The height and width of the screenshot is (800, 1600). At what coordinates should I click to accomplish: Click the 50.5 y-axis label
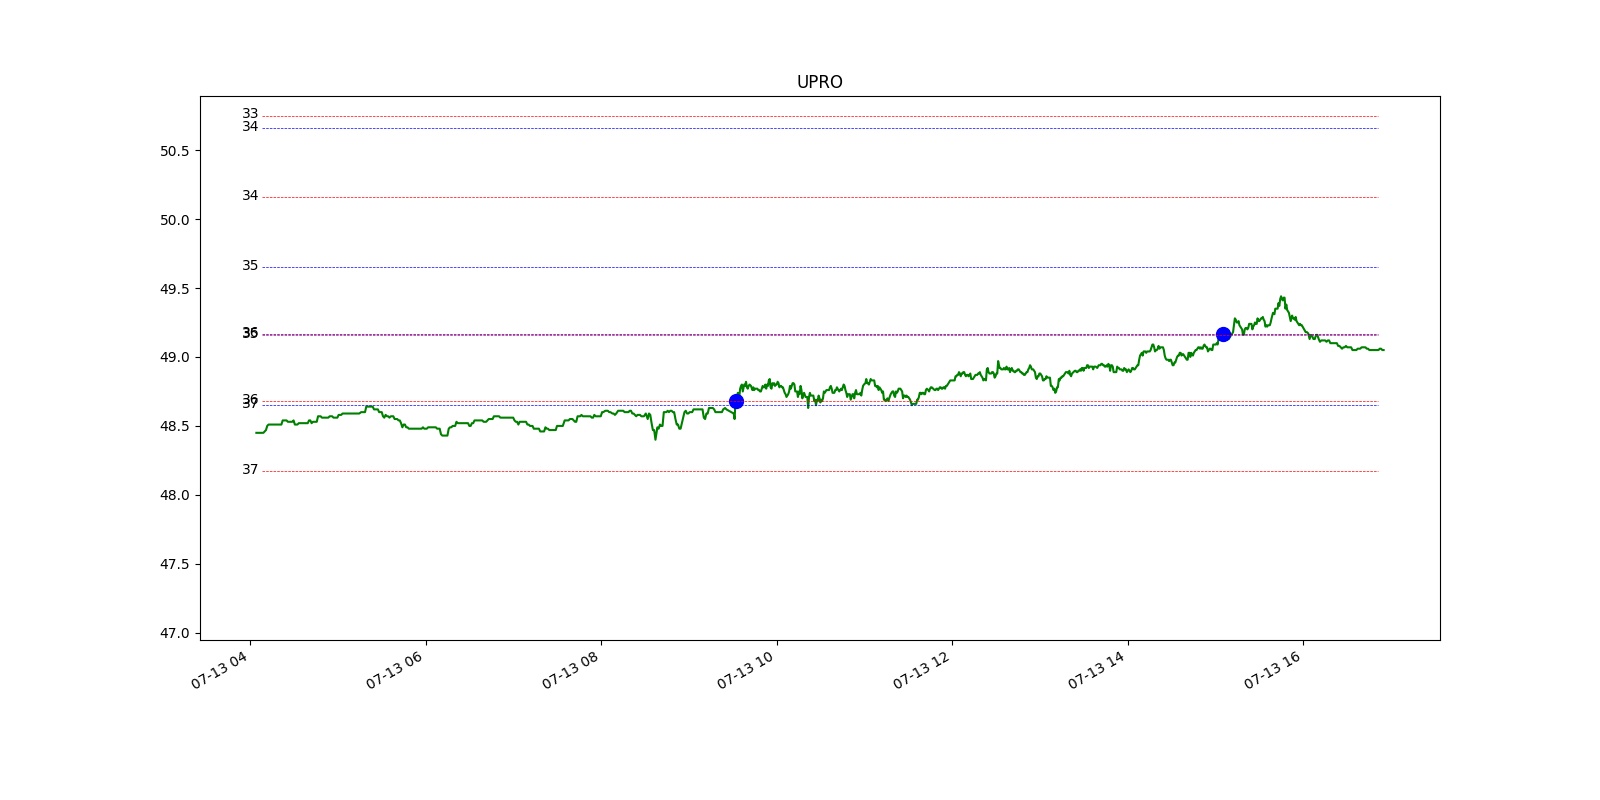pyautogui.click(x=174, y=151)
